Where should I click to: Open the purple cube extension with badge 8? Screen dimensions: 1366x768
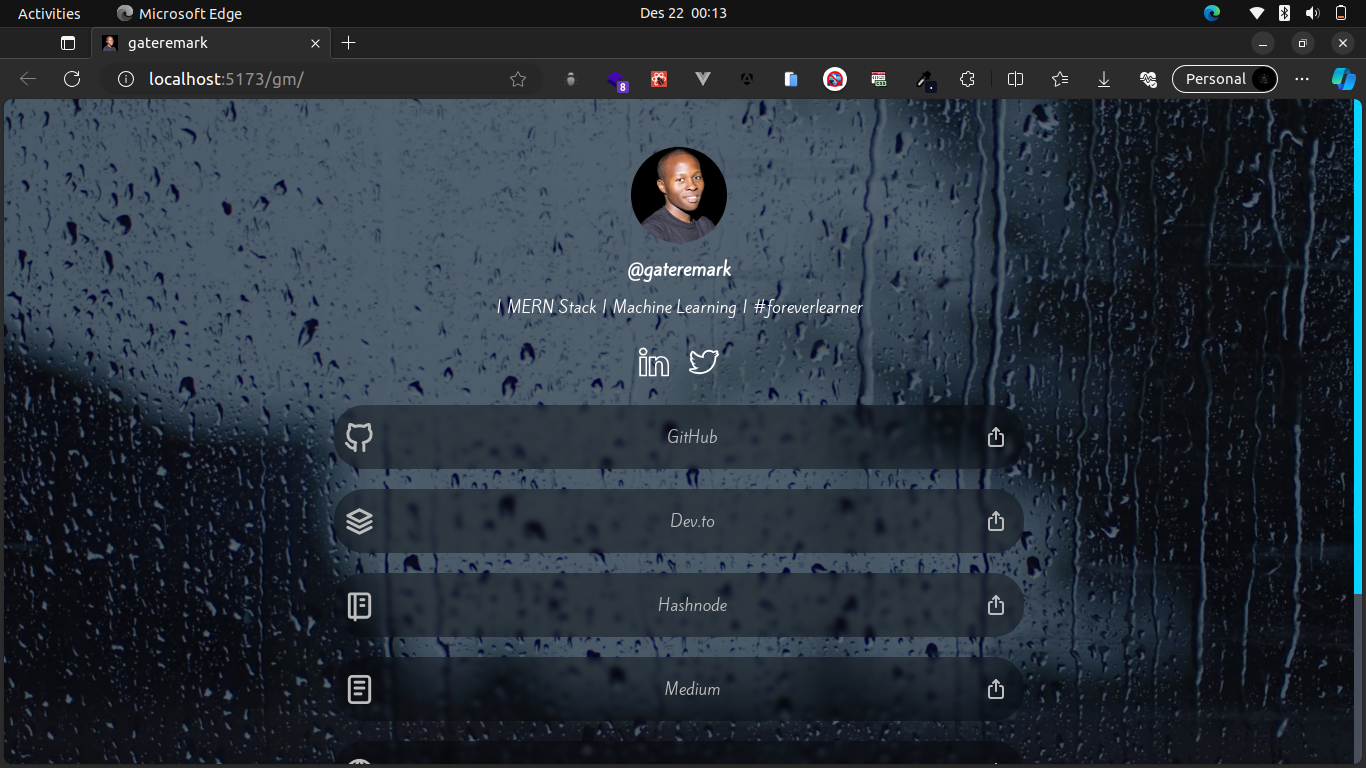coord(616,80)
